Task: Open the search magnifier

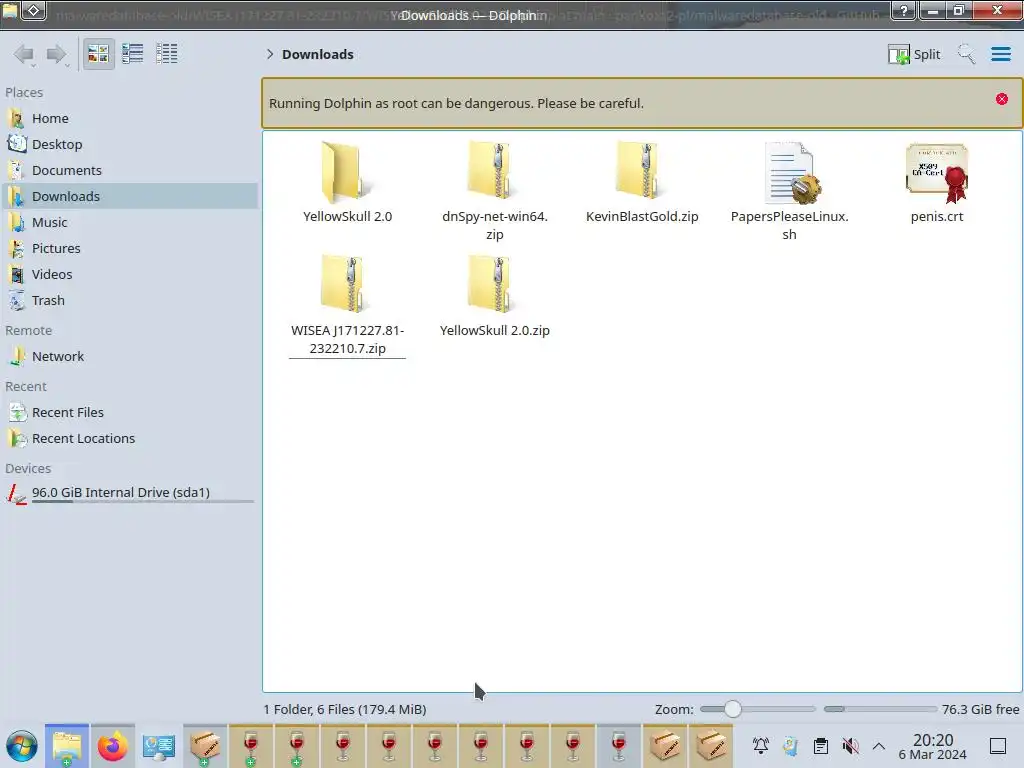Action: pos(966,54)
